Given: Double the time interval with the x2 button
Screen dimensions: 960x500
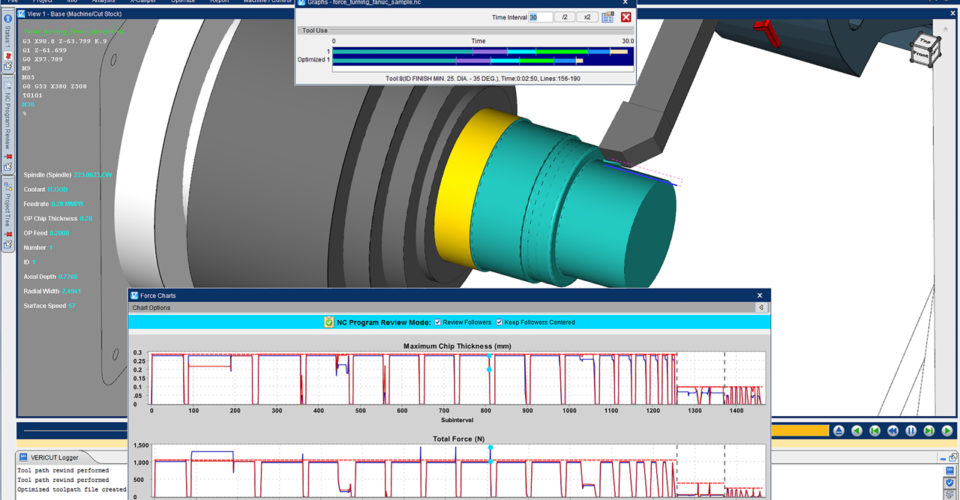Looking at the screenshot, I should pyautogui.click(x=587, y=17).
